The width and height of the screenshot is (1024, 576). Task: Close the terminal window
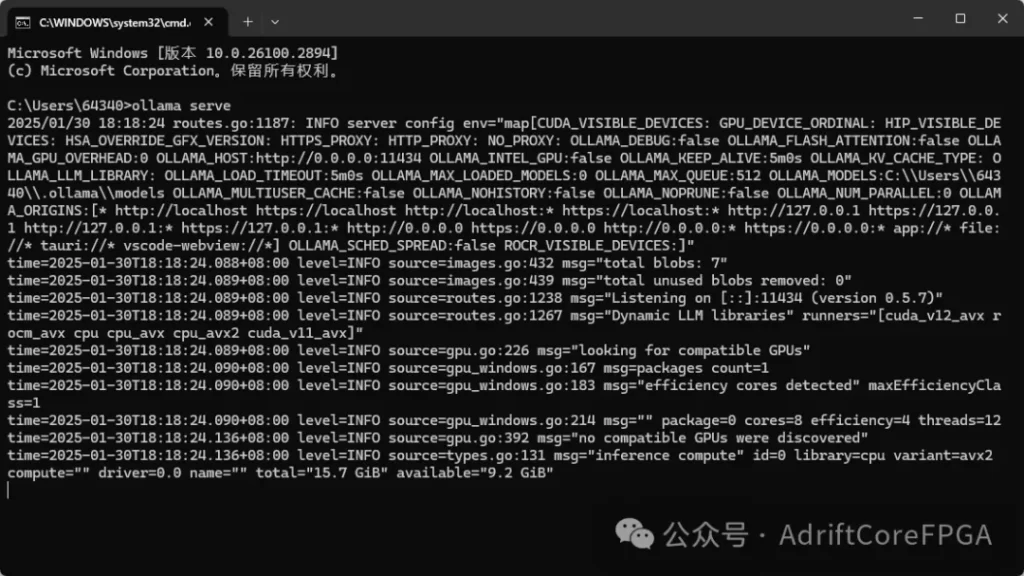pyautogui.click(x=1002, y=18)
